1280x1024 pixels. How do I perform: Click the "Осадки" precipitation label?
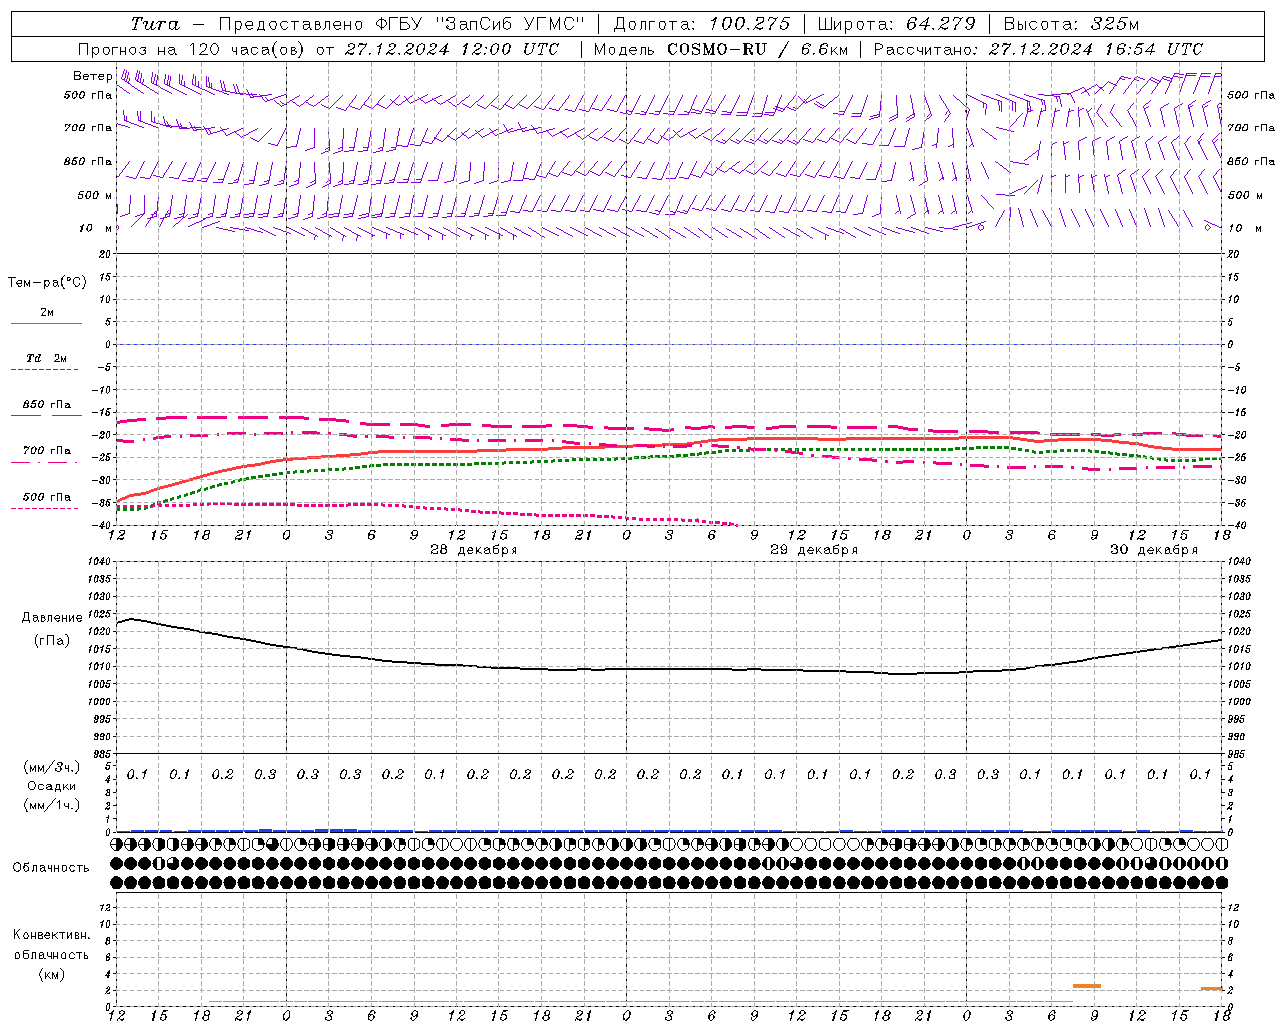click(52, 786)
